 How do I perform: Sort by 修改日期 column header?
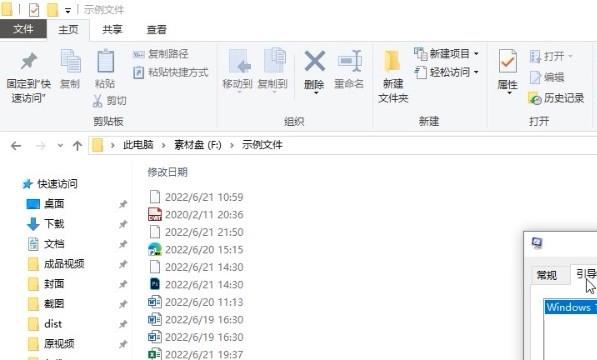(x=168, y=172)
